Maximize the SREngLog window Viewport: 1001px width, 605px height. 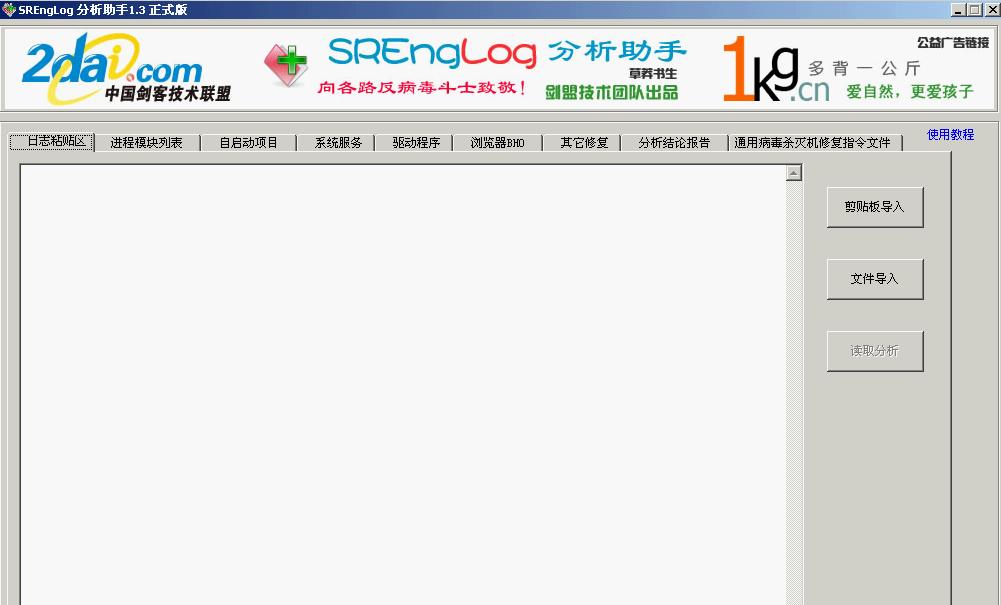click(974, 10)
